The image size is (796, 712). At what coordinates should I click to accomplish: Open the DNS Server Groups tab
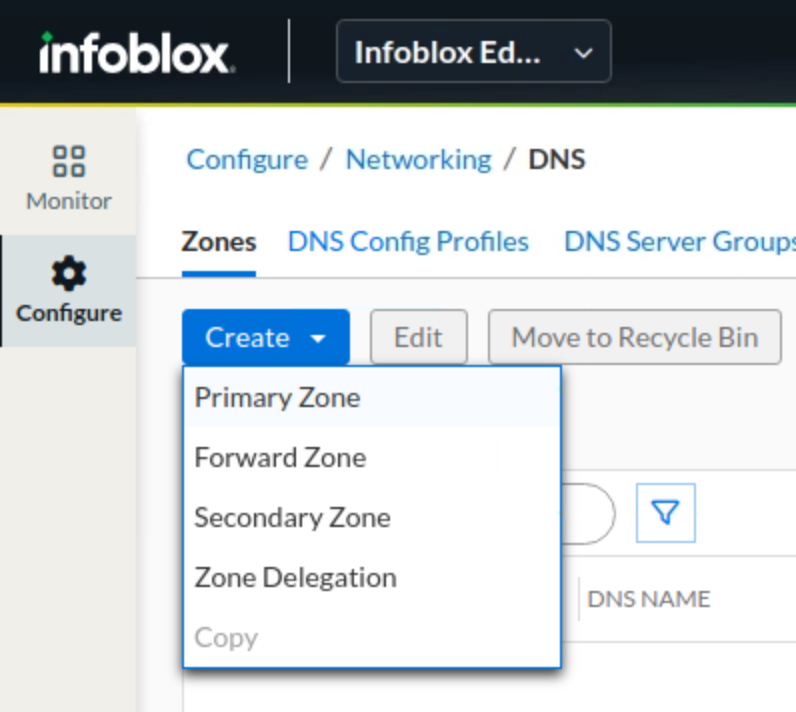(x=678, y=242)
